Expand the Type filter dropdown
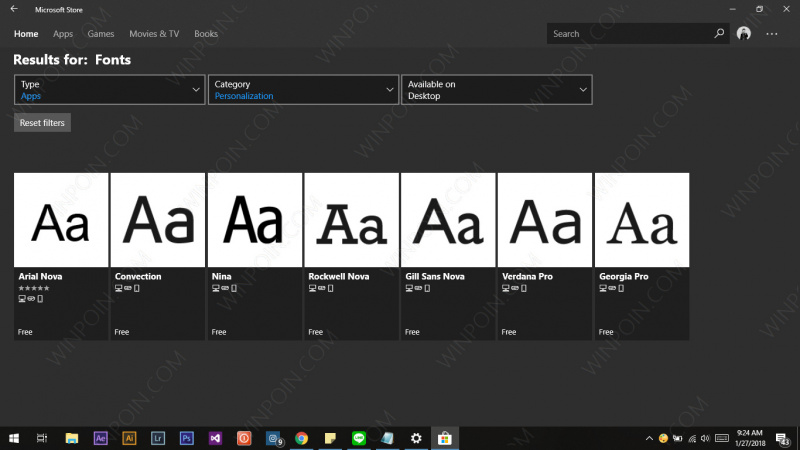 click(x=110, y=90)
